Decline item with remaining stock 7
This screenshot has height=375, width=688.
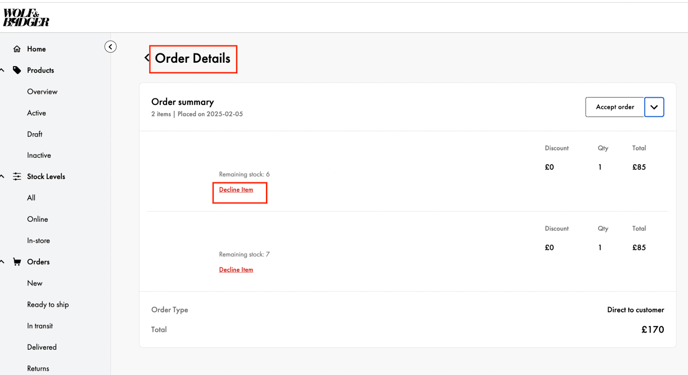coord(236,270)
